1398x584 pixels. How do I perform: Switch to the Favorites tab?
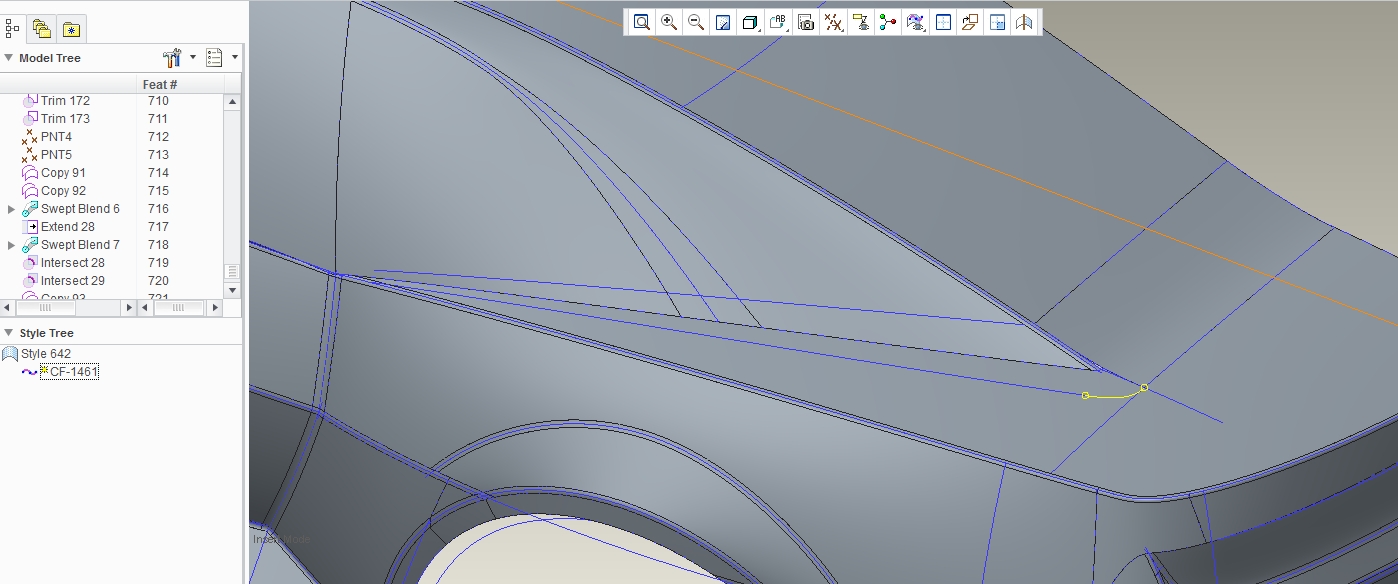coord(70,29)
